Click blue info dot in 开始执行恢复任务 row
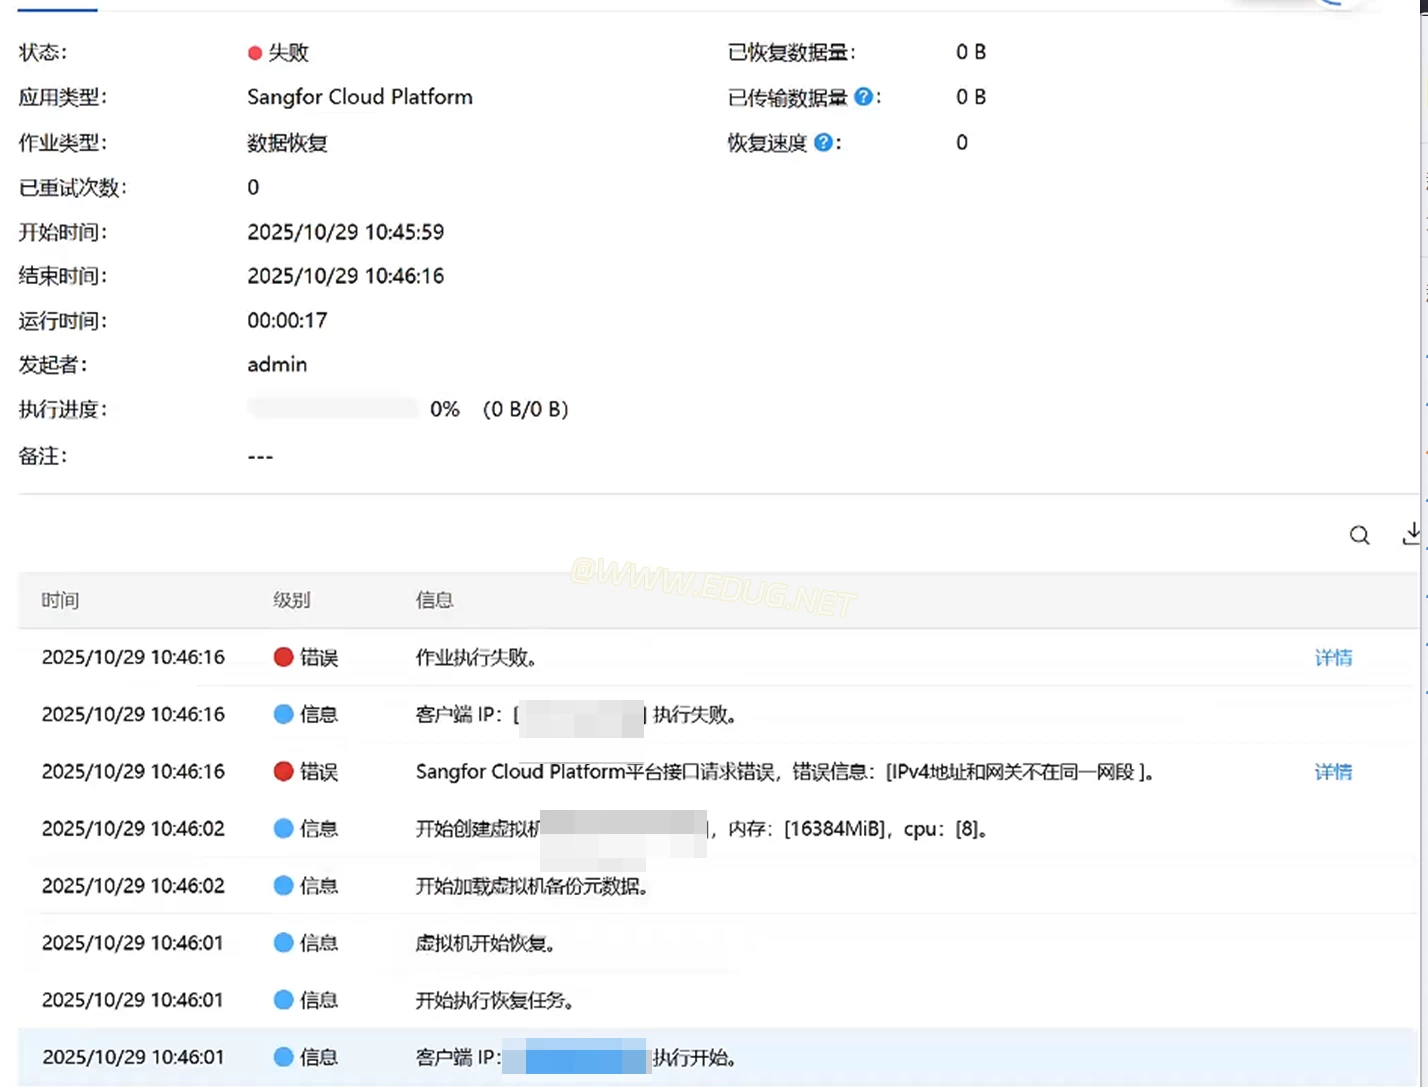1428x1087 pixels. tap(283, 999)
